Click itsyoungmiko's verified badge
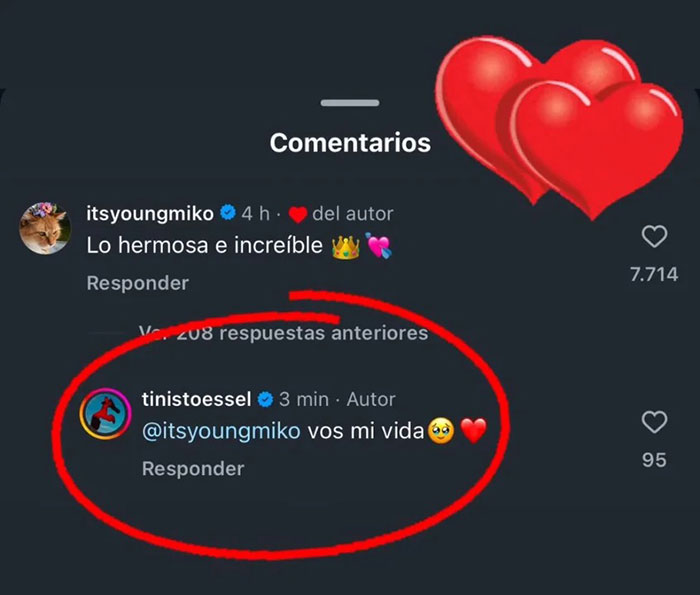Viewport: 700px width, 595px height. (x=228, y=213)
